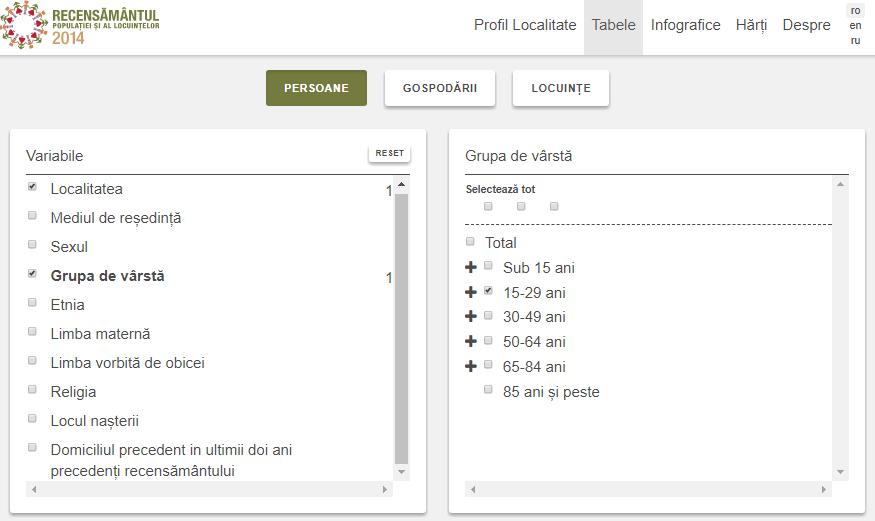Enable the Sexul variable checkbox
Image resolution: width=875 pixels, height=521 pixels.
click(32, 245)
